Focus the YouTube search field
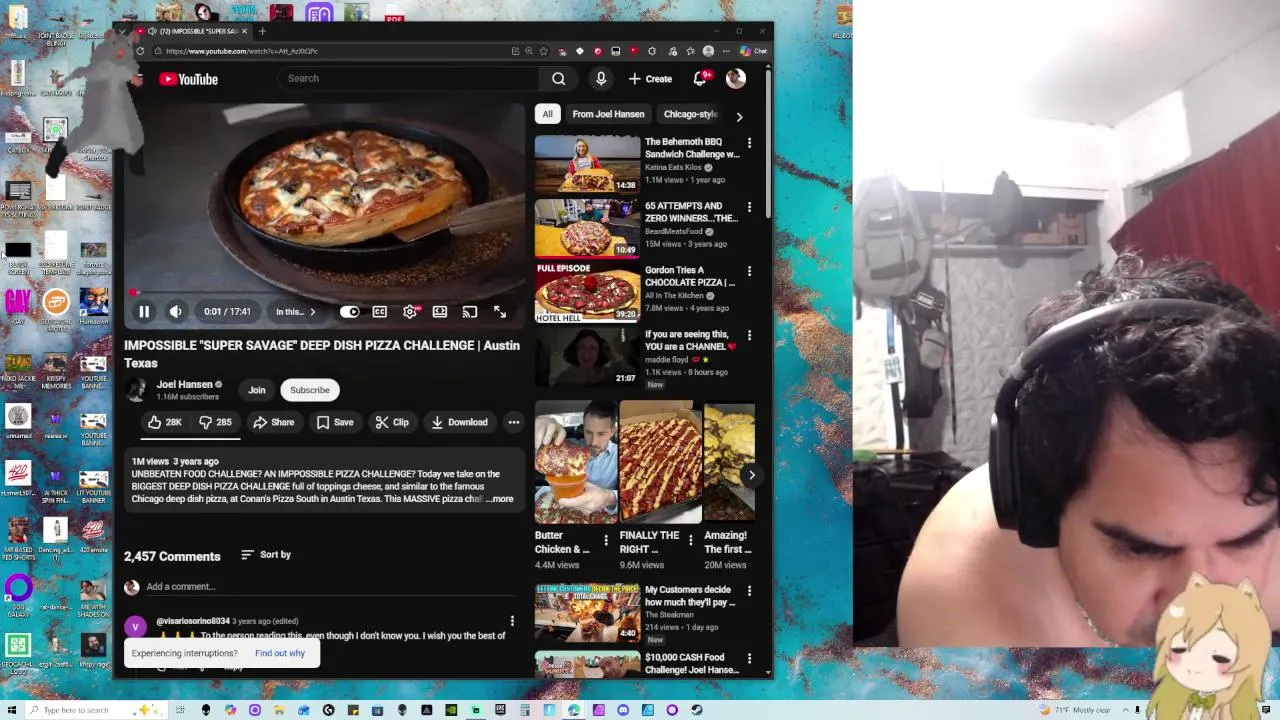This screenshot has height=720, width=1280. point(407,78)
